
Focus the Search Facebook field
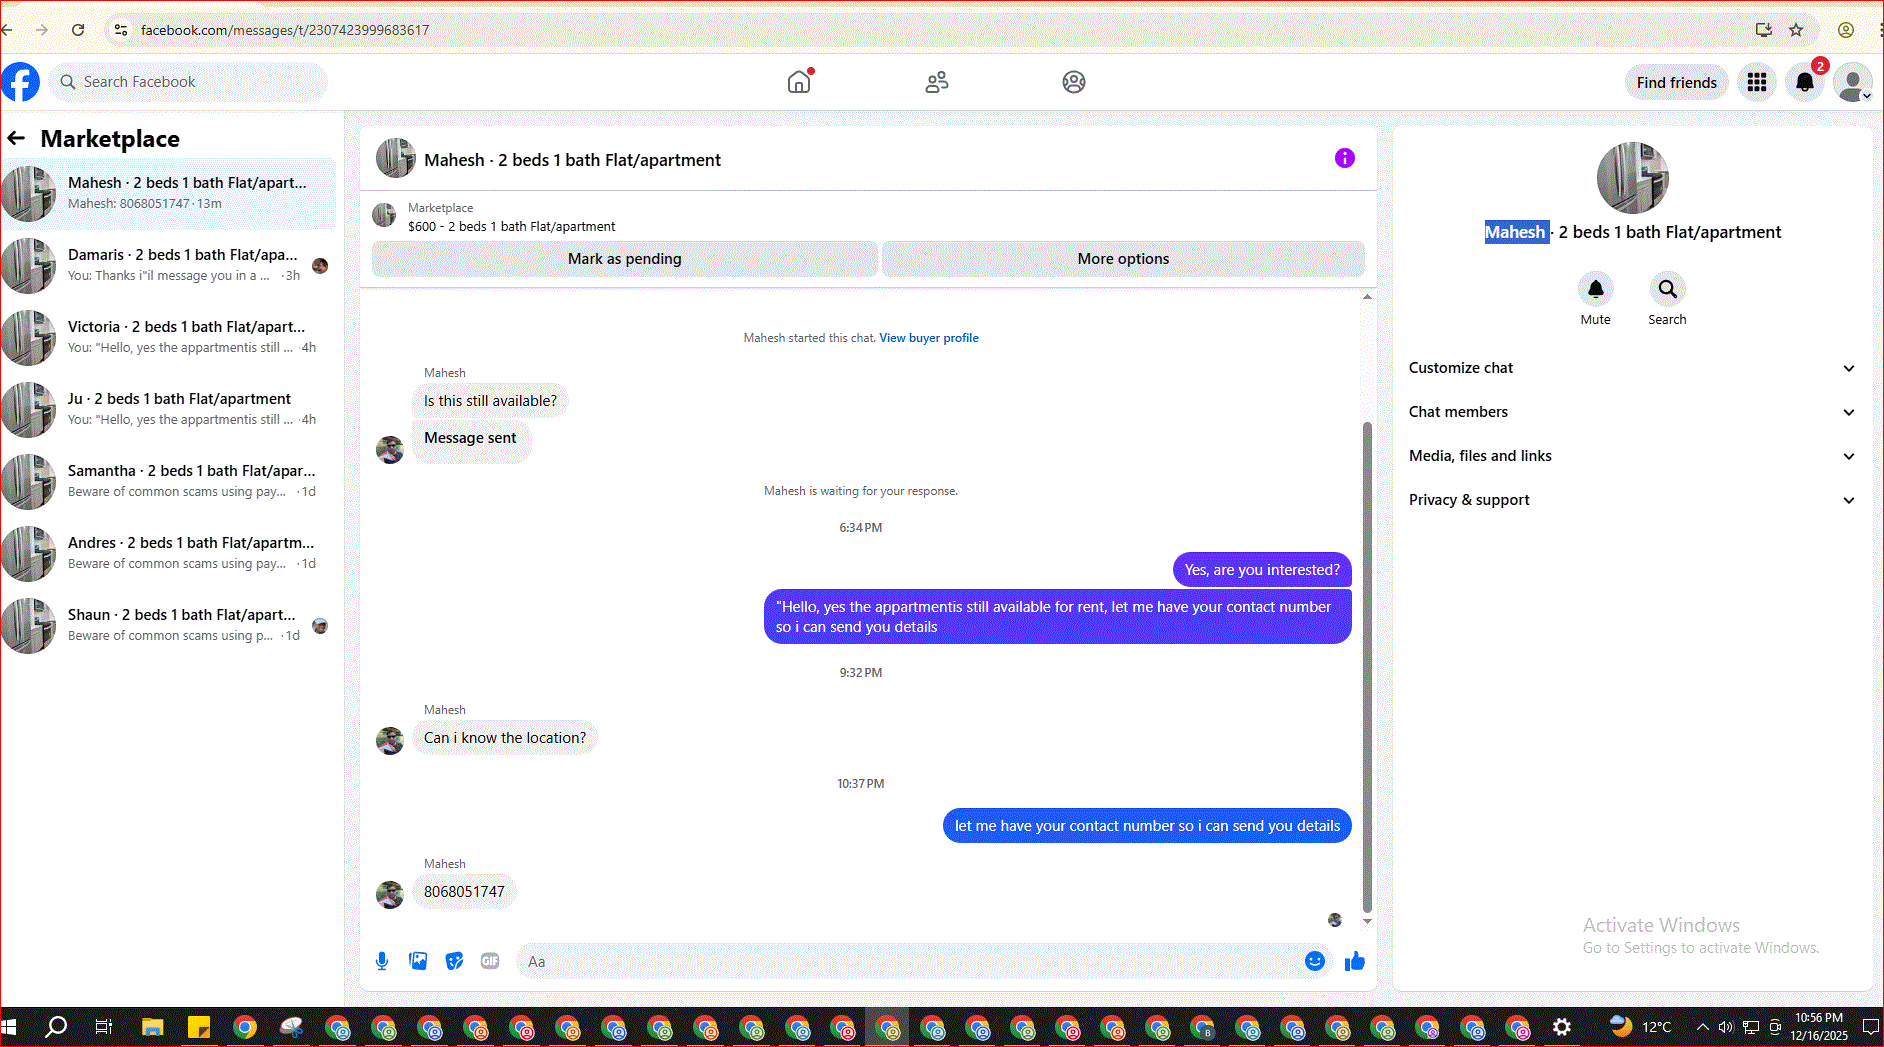[188, 82]
